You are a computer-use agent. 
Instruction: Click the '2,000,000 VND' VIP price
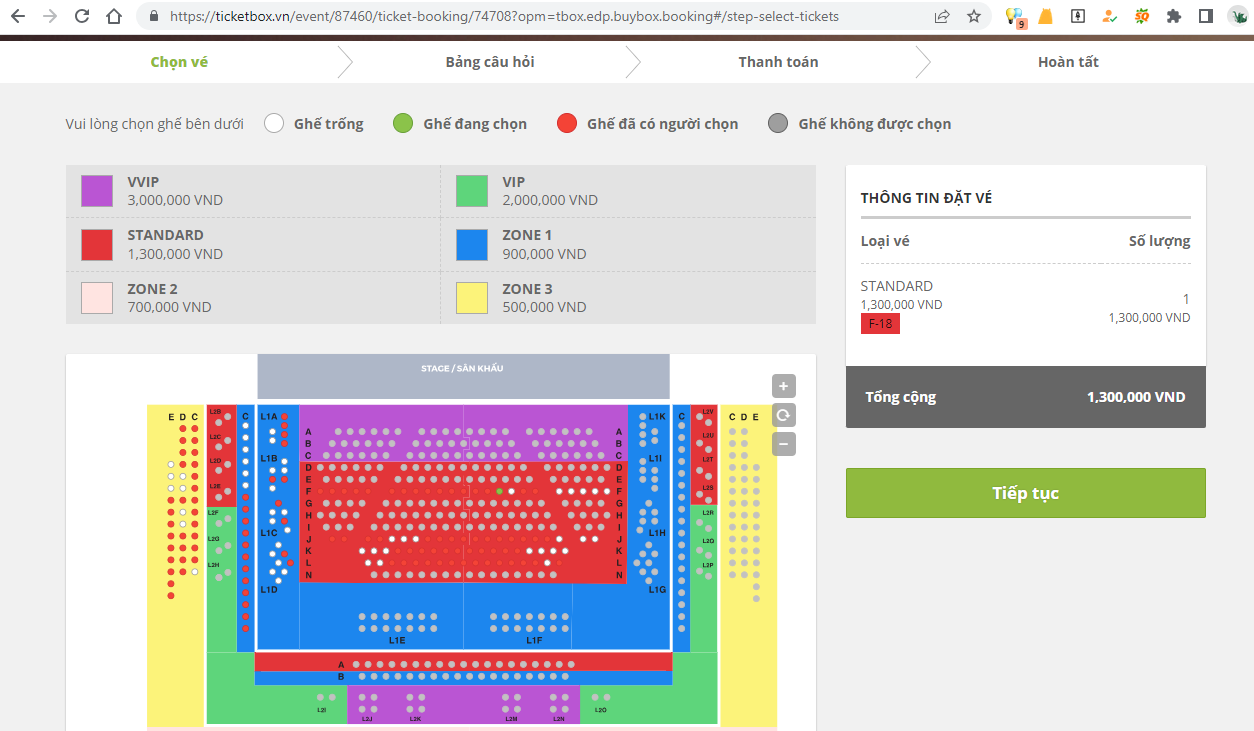(x=550, y=200)
